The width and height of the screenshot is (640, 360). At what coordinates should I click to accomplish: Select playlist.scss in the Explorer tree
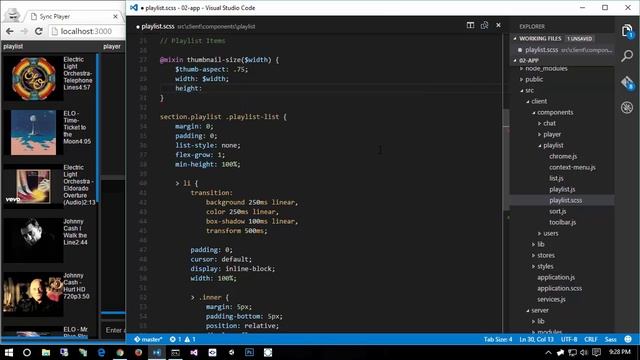pyautogui.click(x=565, y=200)
